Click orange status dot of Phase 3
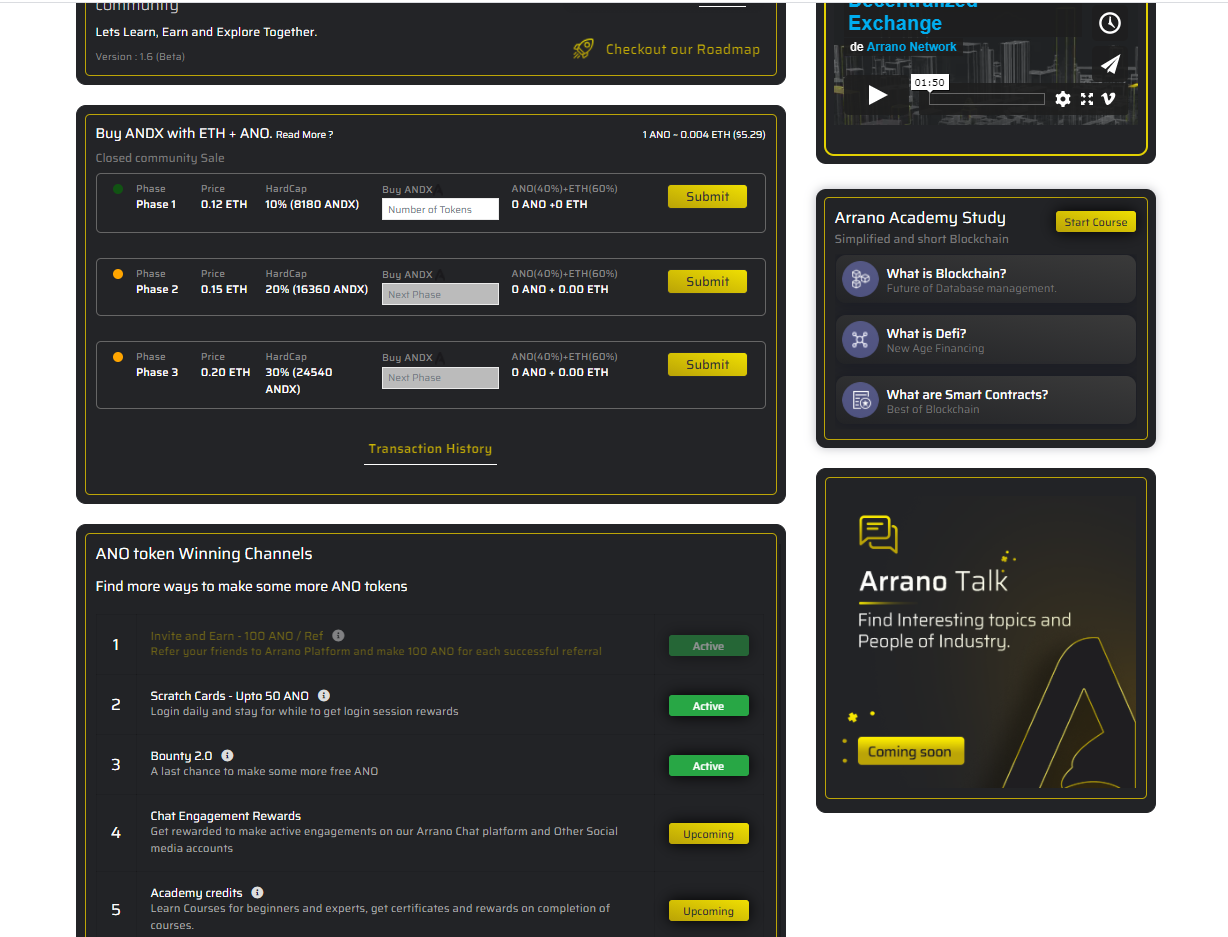Image resolution: width=1228 pixels, height=937 pixels. tap(118, 357)
